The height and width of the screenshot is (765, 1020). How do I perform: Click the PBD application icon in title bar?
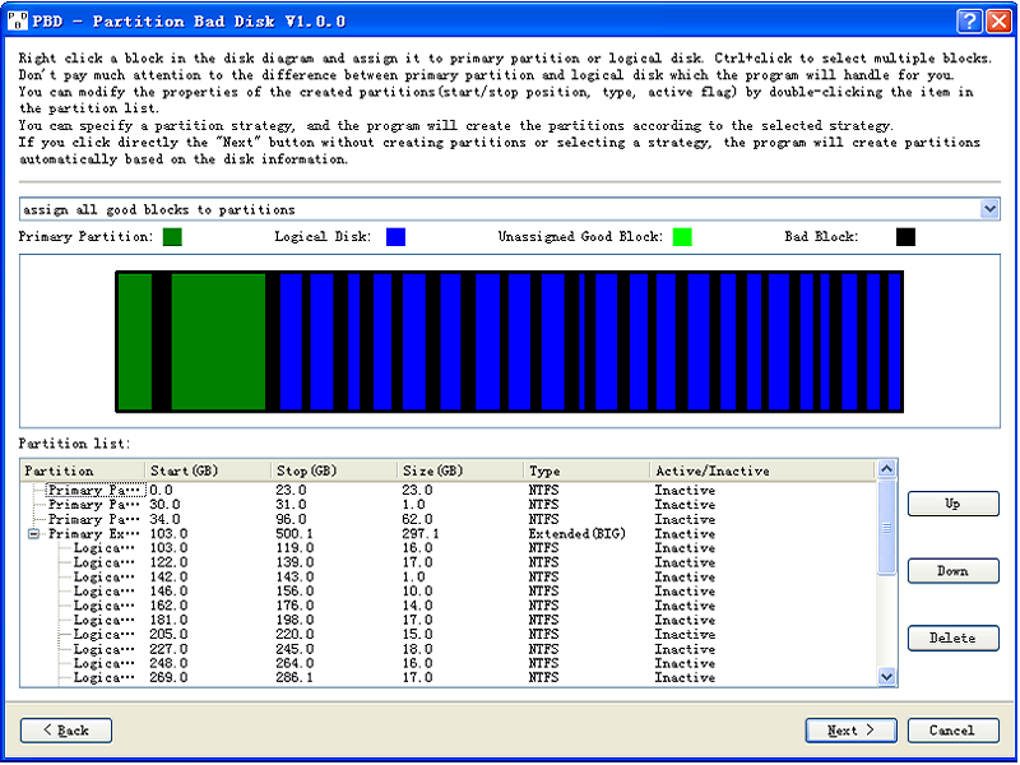[17, 20]
